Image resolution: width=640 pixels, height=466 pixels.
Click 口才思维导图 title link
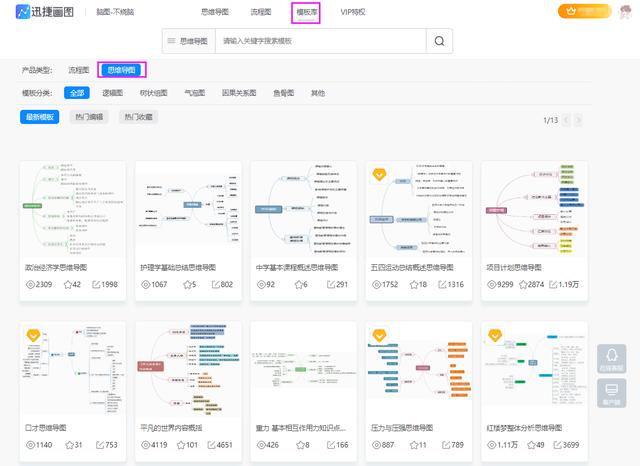46,428
